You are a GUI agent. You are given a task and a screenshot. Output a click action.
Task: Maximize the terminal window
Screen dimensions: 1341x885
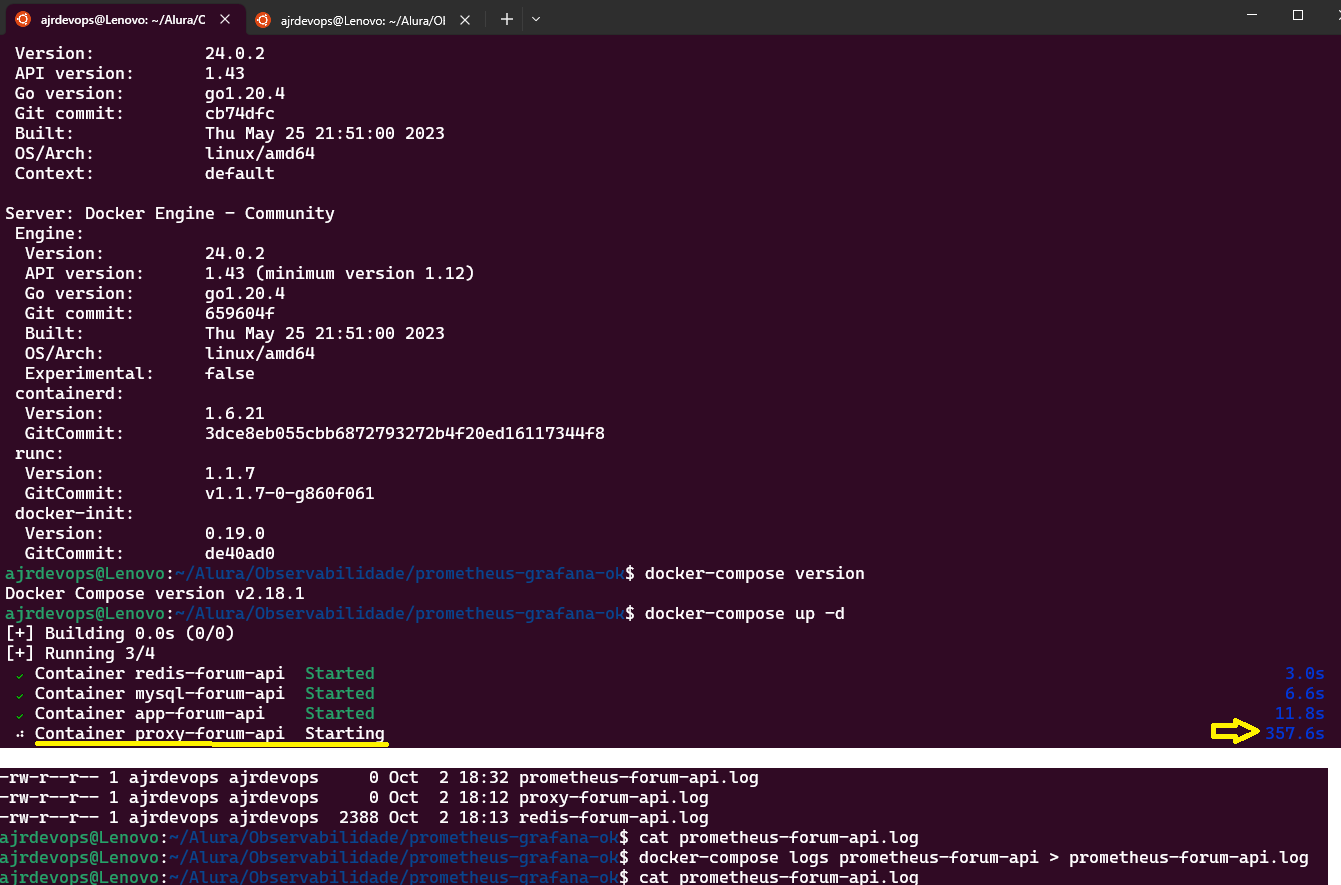click(x=1298, y=15)
